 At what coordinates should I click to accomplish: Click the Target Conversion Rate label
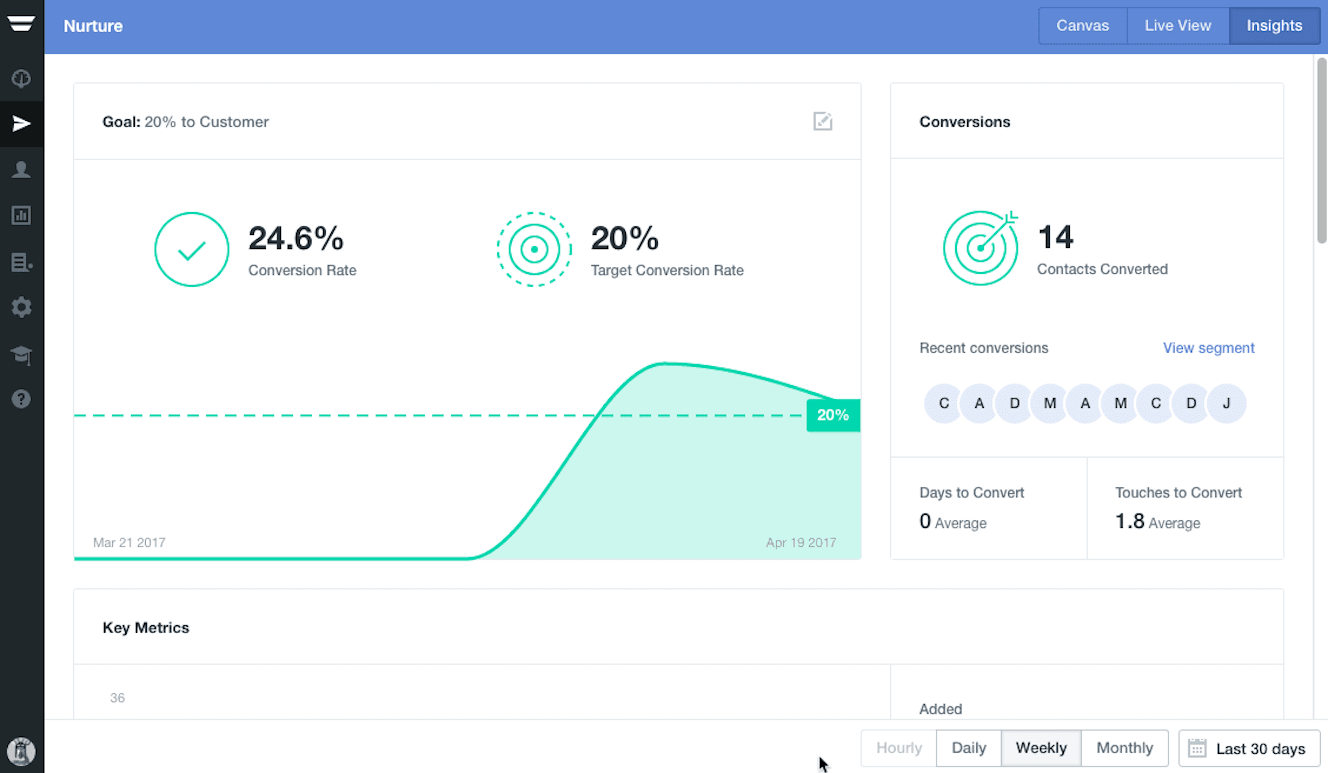[x=667, y=270]
